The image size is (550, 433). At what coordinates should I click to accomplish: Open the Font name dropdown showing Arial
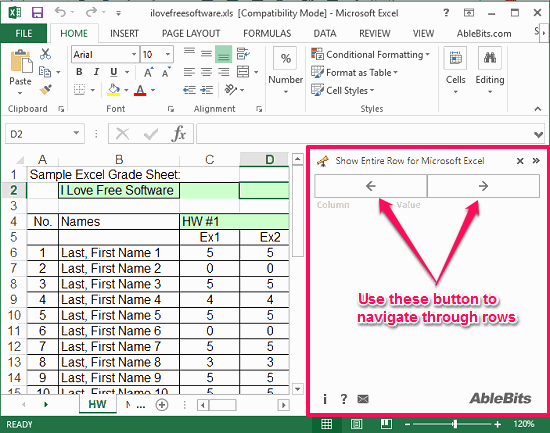[134, 54]
